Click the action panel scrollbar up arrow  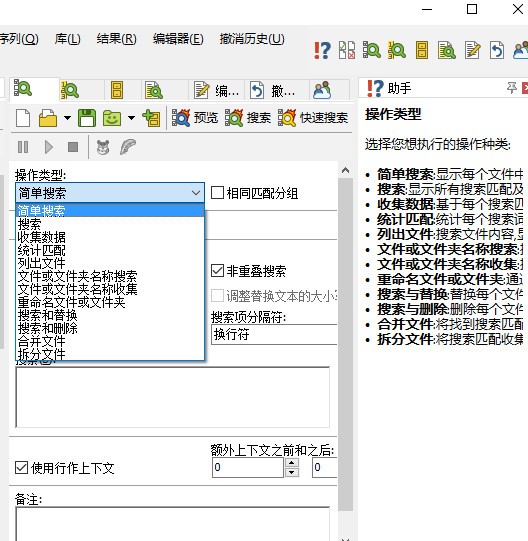pos(345,170)
